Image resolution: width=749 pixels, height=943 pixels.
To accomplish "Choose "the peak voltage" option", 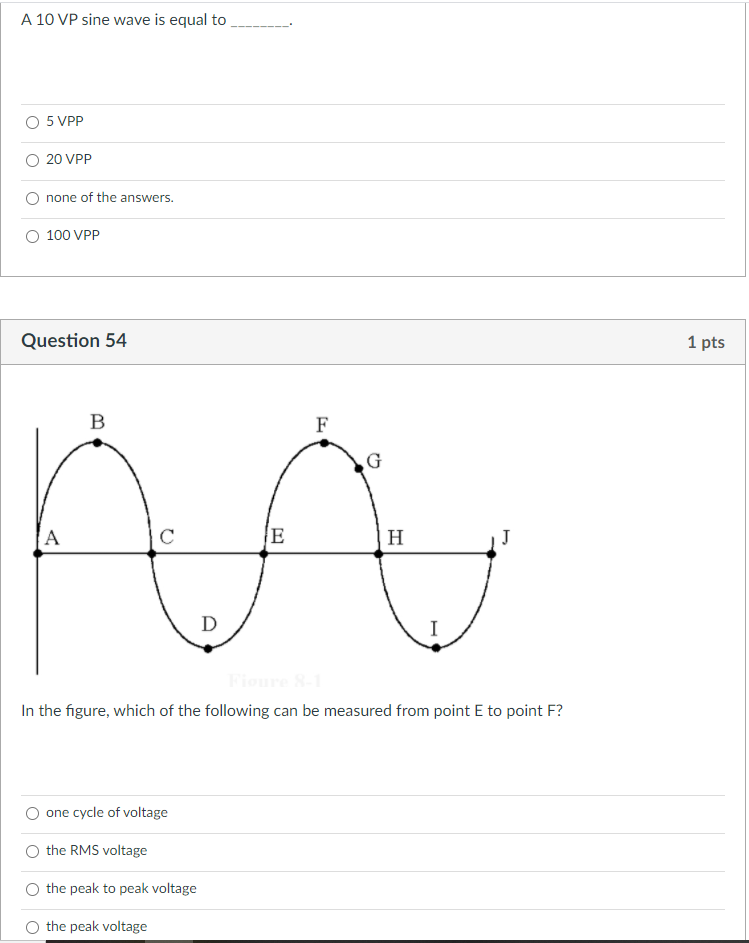I will point(31,926).
